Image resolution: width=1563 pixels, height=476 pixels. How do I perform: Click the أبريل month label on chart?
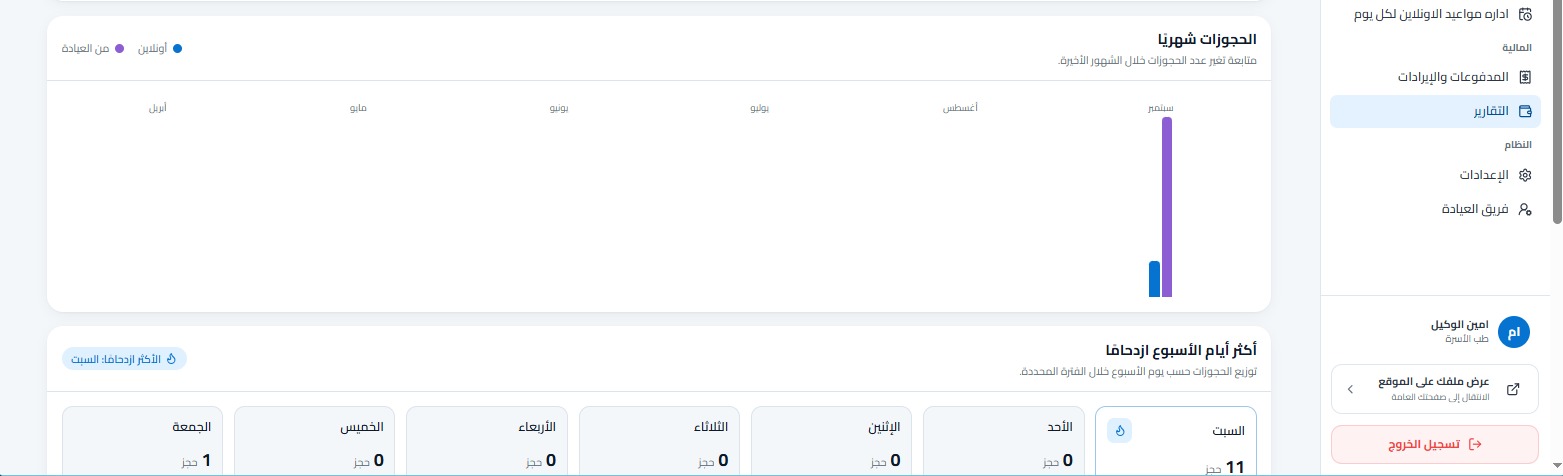tap(158, 107)
